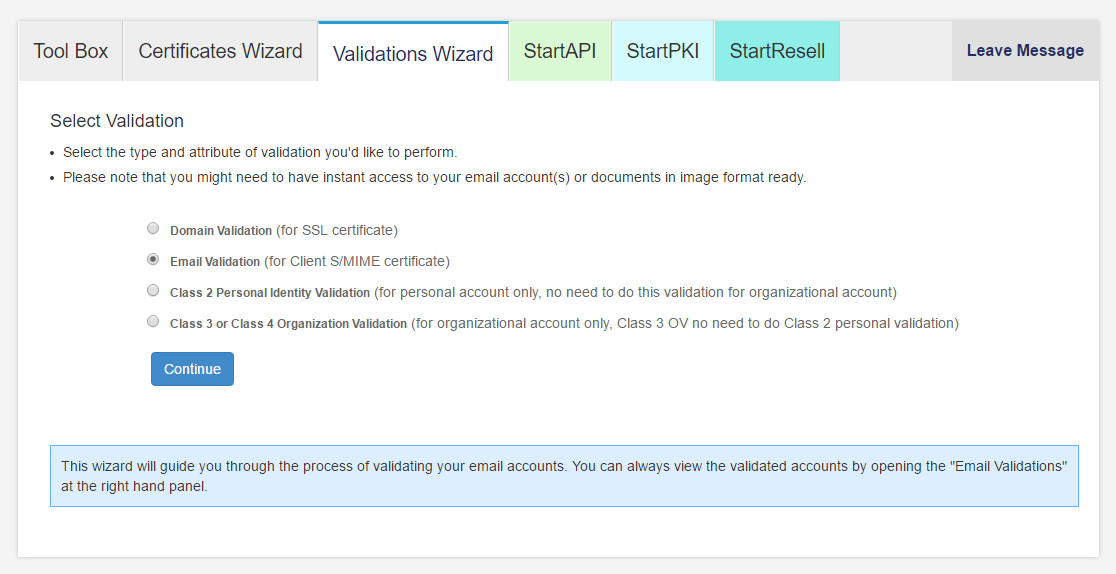Switch to the Certificates Wizard tab
The height and width of the screenshot is (574, 1116).
(220, 51)
